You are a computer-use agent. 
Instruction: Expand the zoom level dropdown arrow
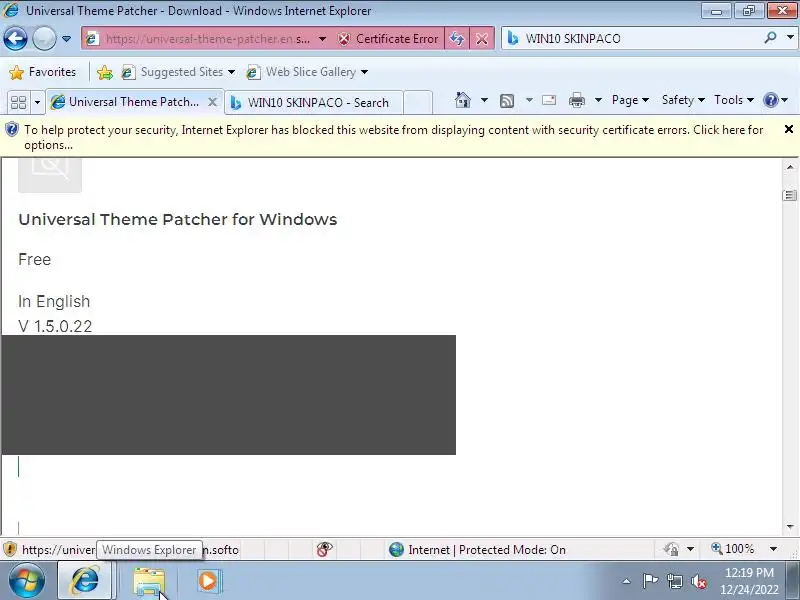(x=773, y=549)
